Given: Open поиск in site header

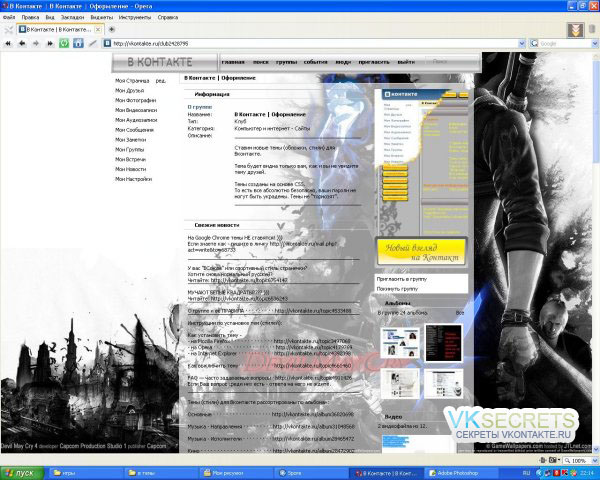Looking at the screenshot, I should coord(261,62).
